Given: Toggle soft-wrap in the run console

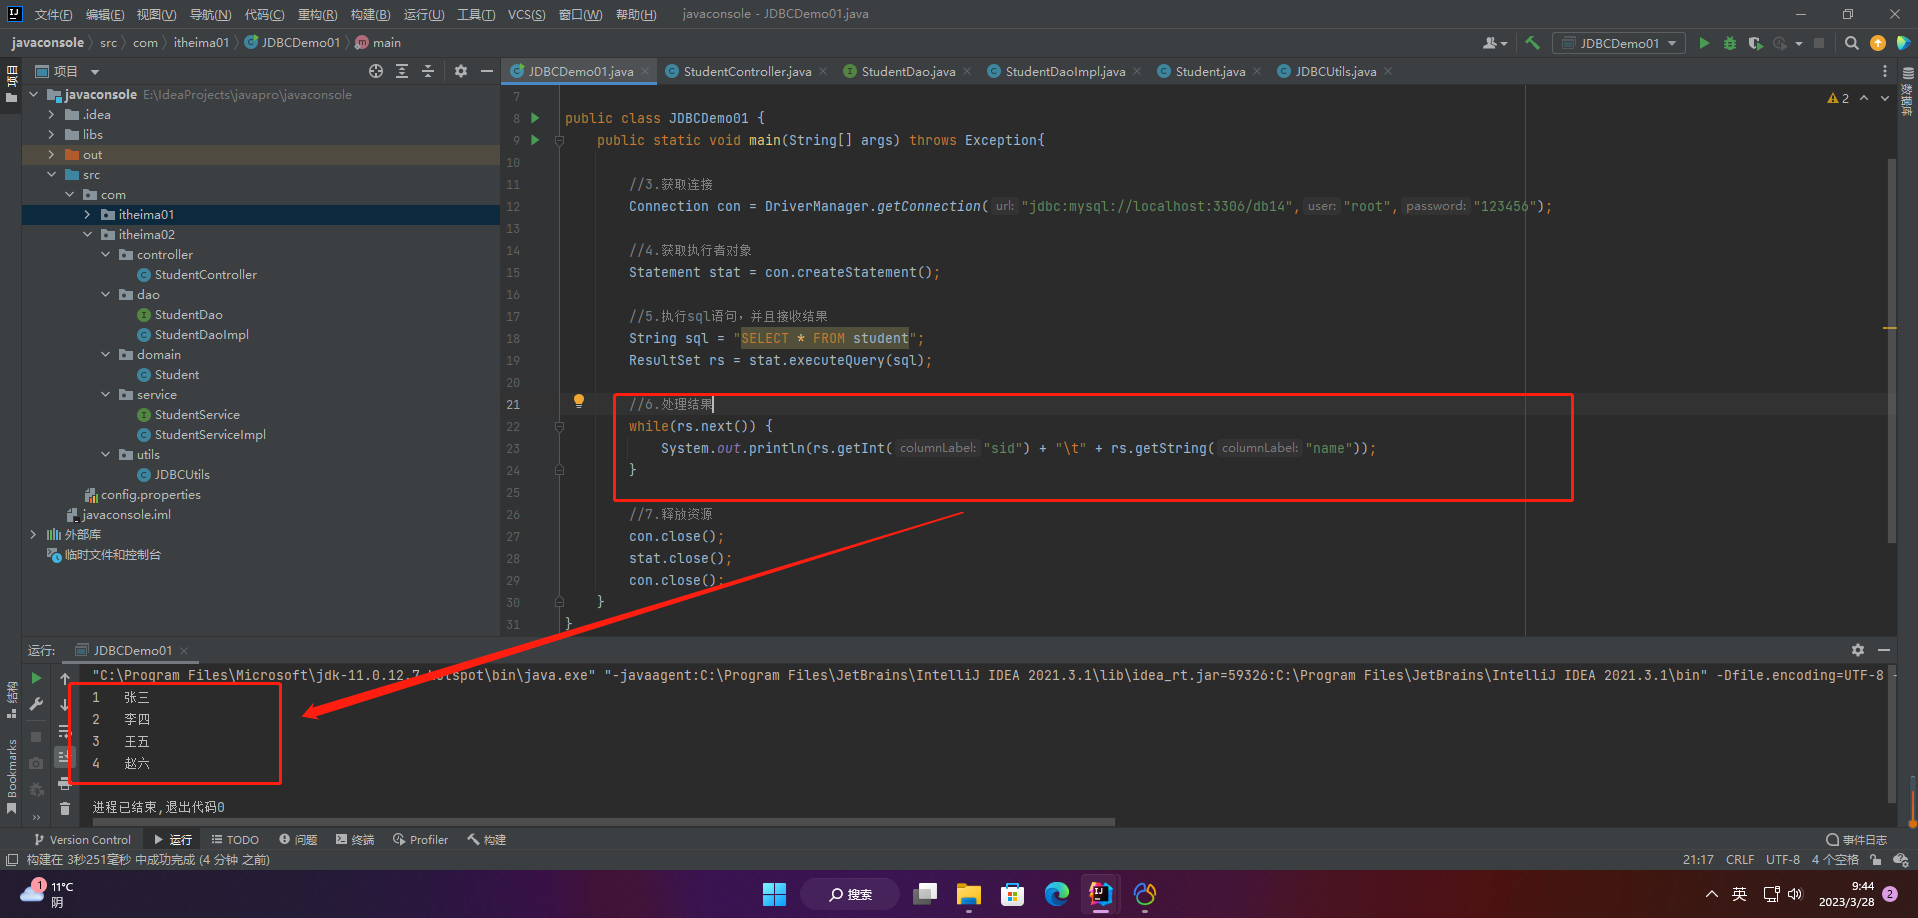Looking at the screenshot, I should [65, 732].
